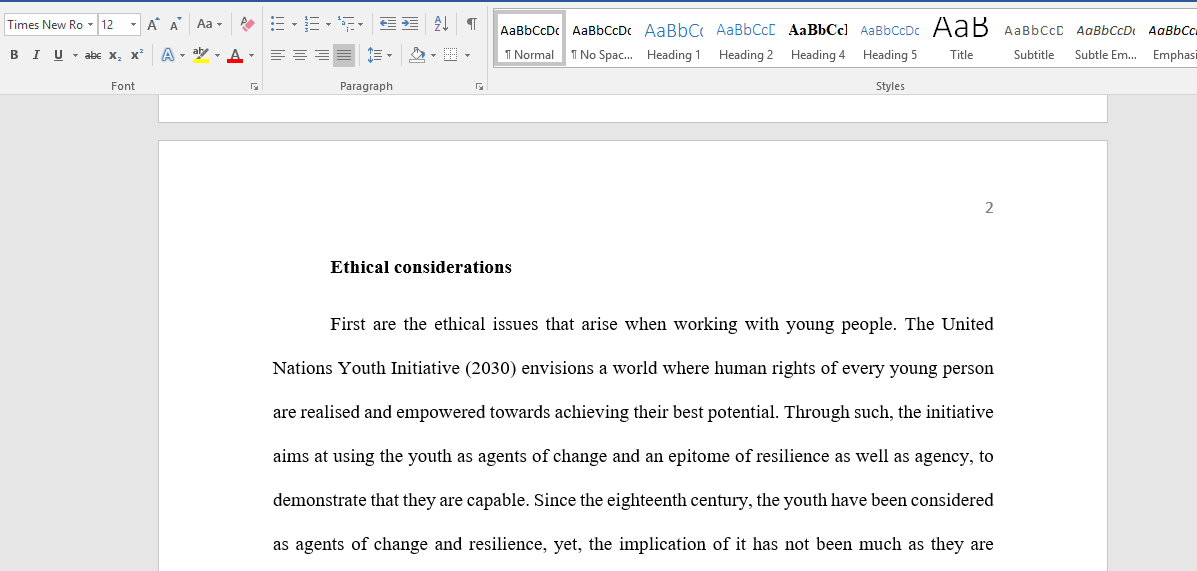Toggle Show/Hide paragraph marks
This screenshot has height=571, width=1197.
pos(472,24)
